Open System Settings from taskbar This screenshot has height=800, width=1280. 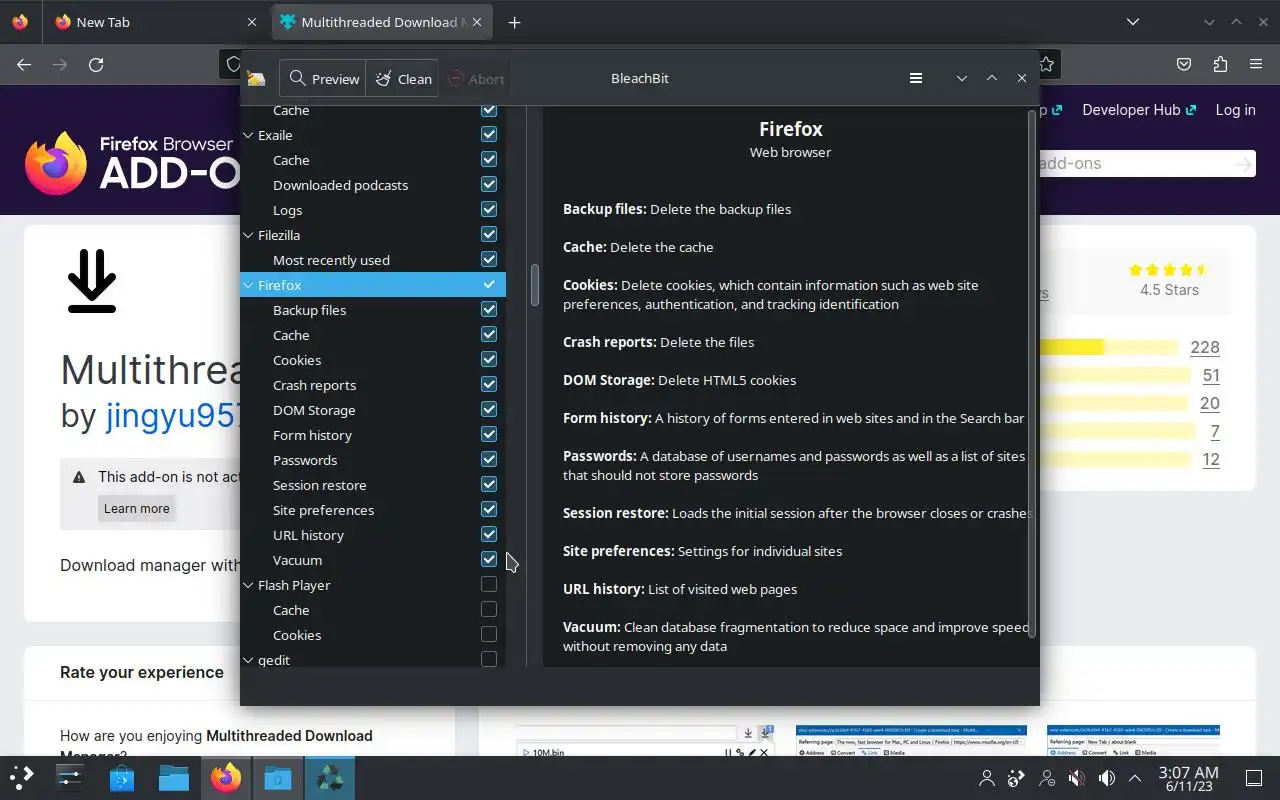tap(70, 777)
